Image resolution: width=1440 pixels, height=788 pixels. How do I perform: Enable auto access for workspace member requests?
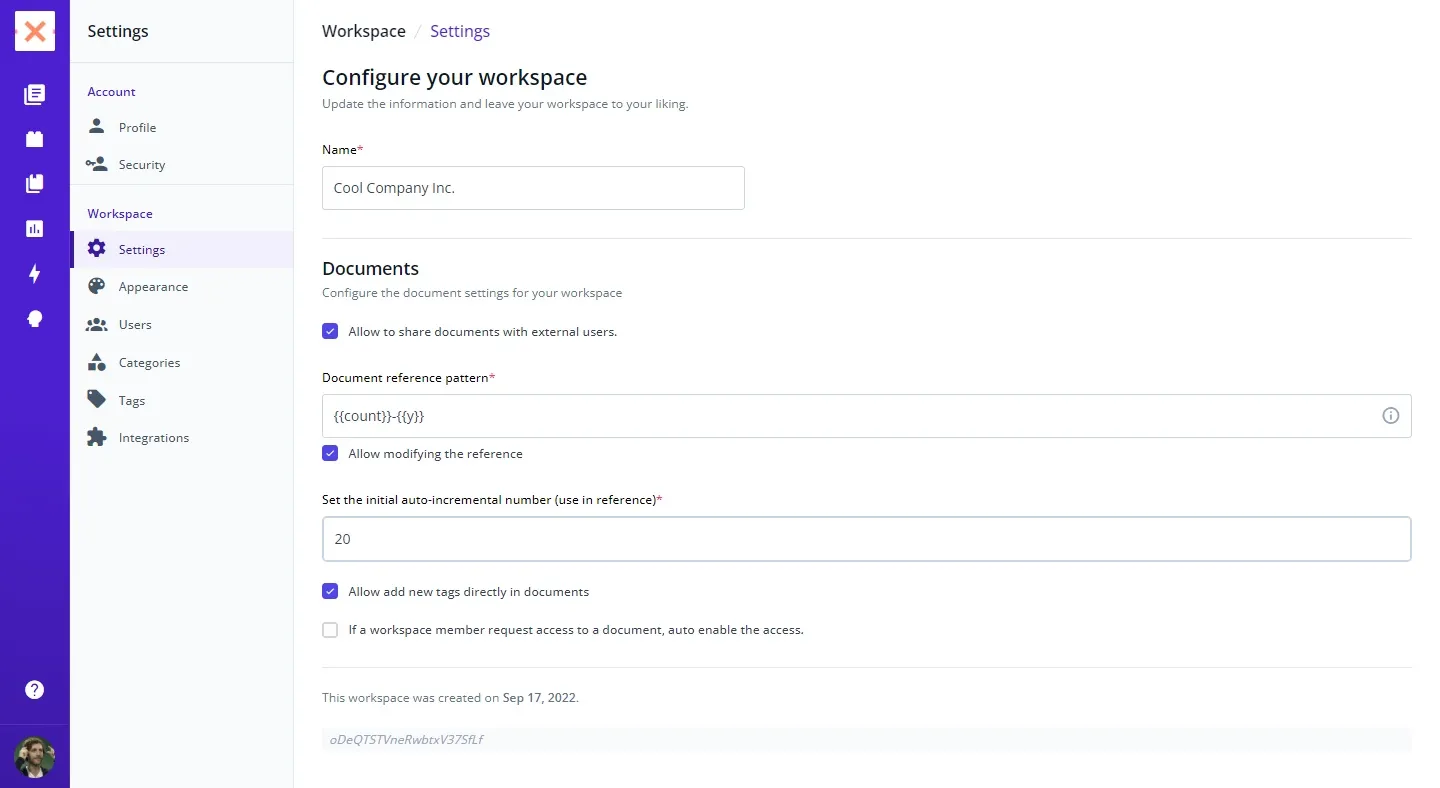click(330, 630)
